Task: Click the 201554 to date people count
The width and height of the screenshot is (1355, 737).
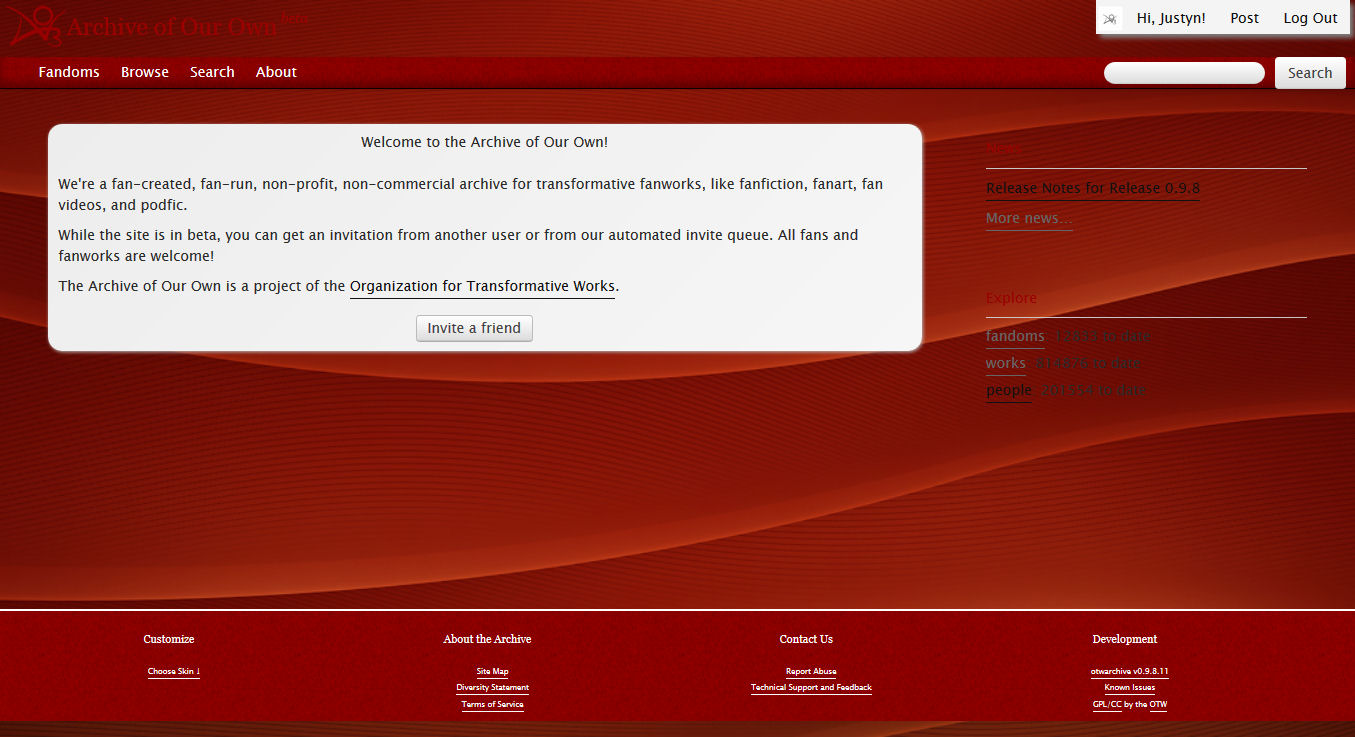Action: point(1094,390)
